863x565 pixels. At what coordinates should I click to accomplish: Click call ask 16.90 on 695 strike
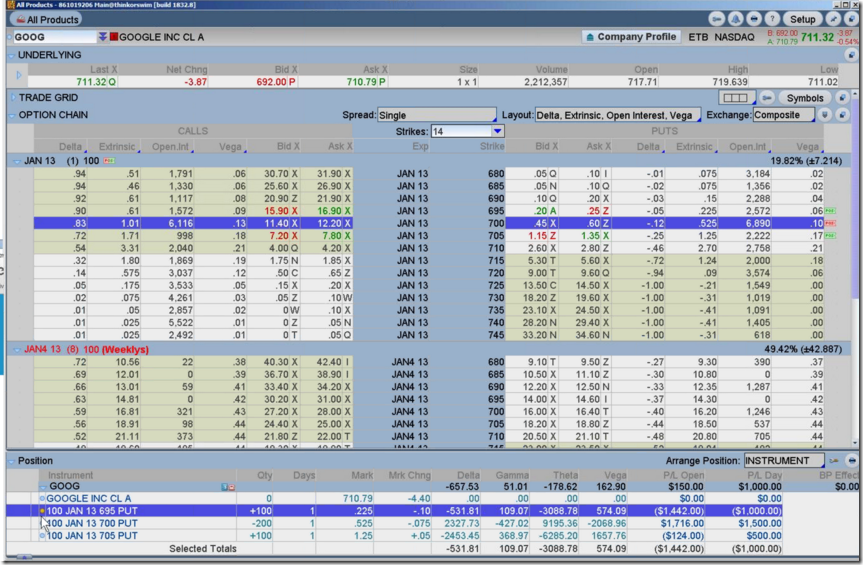(x=329, y=211)
